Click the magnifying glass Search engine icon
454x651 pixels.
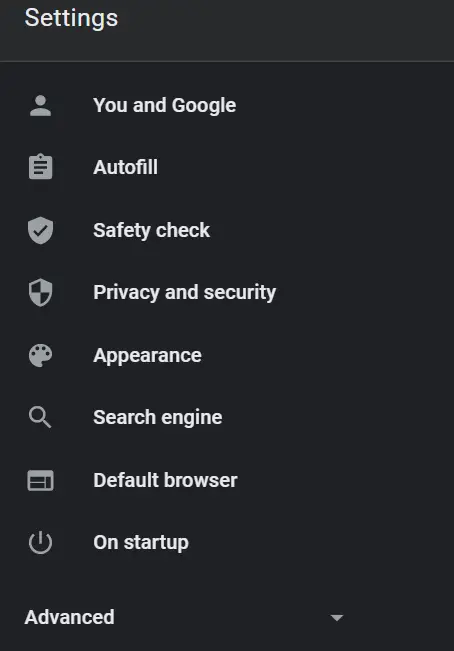(x=40, y=417)
